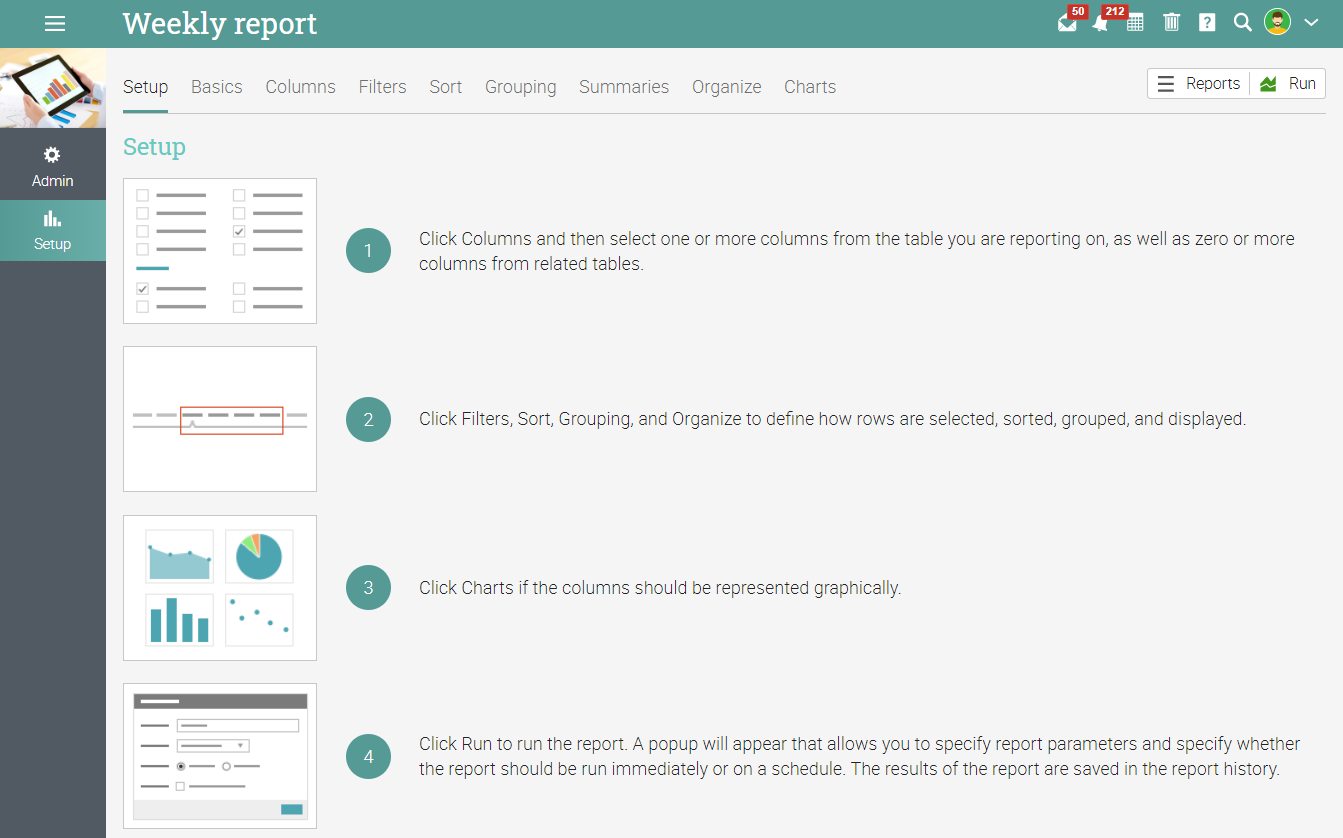This screenshot has width=1343, height=838.
Task: Select Setup in the left sidebar
Action: coord(52,231)
